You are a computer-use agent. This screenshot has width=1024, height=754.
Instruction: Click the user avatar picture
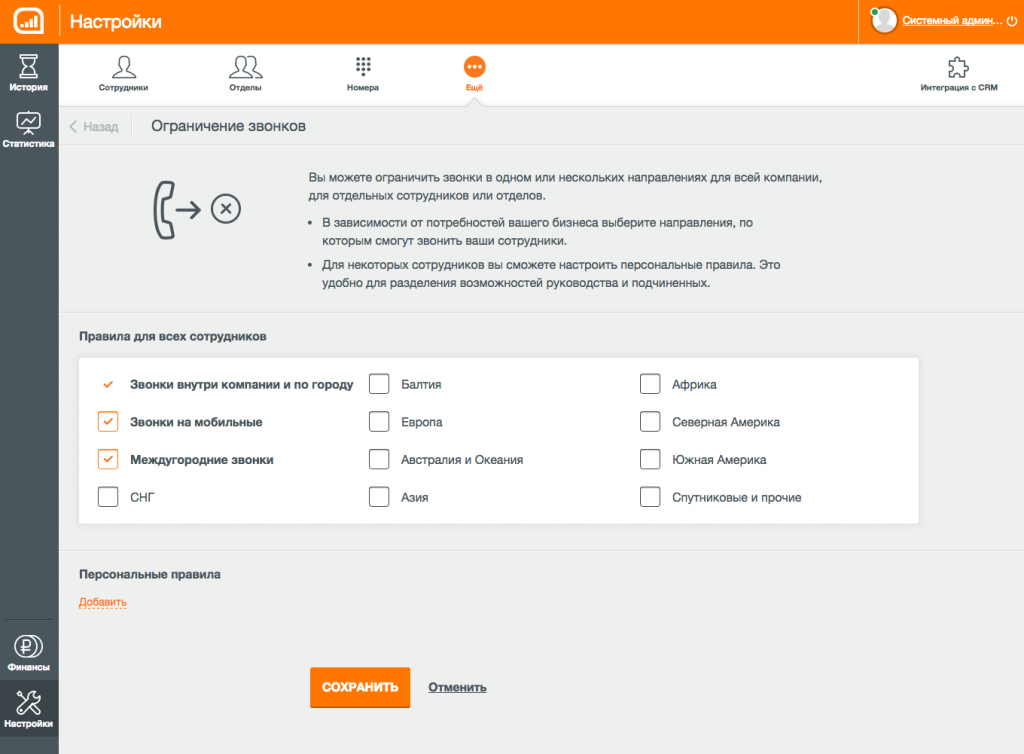click(x=884, y=20)
